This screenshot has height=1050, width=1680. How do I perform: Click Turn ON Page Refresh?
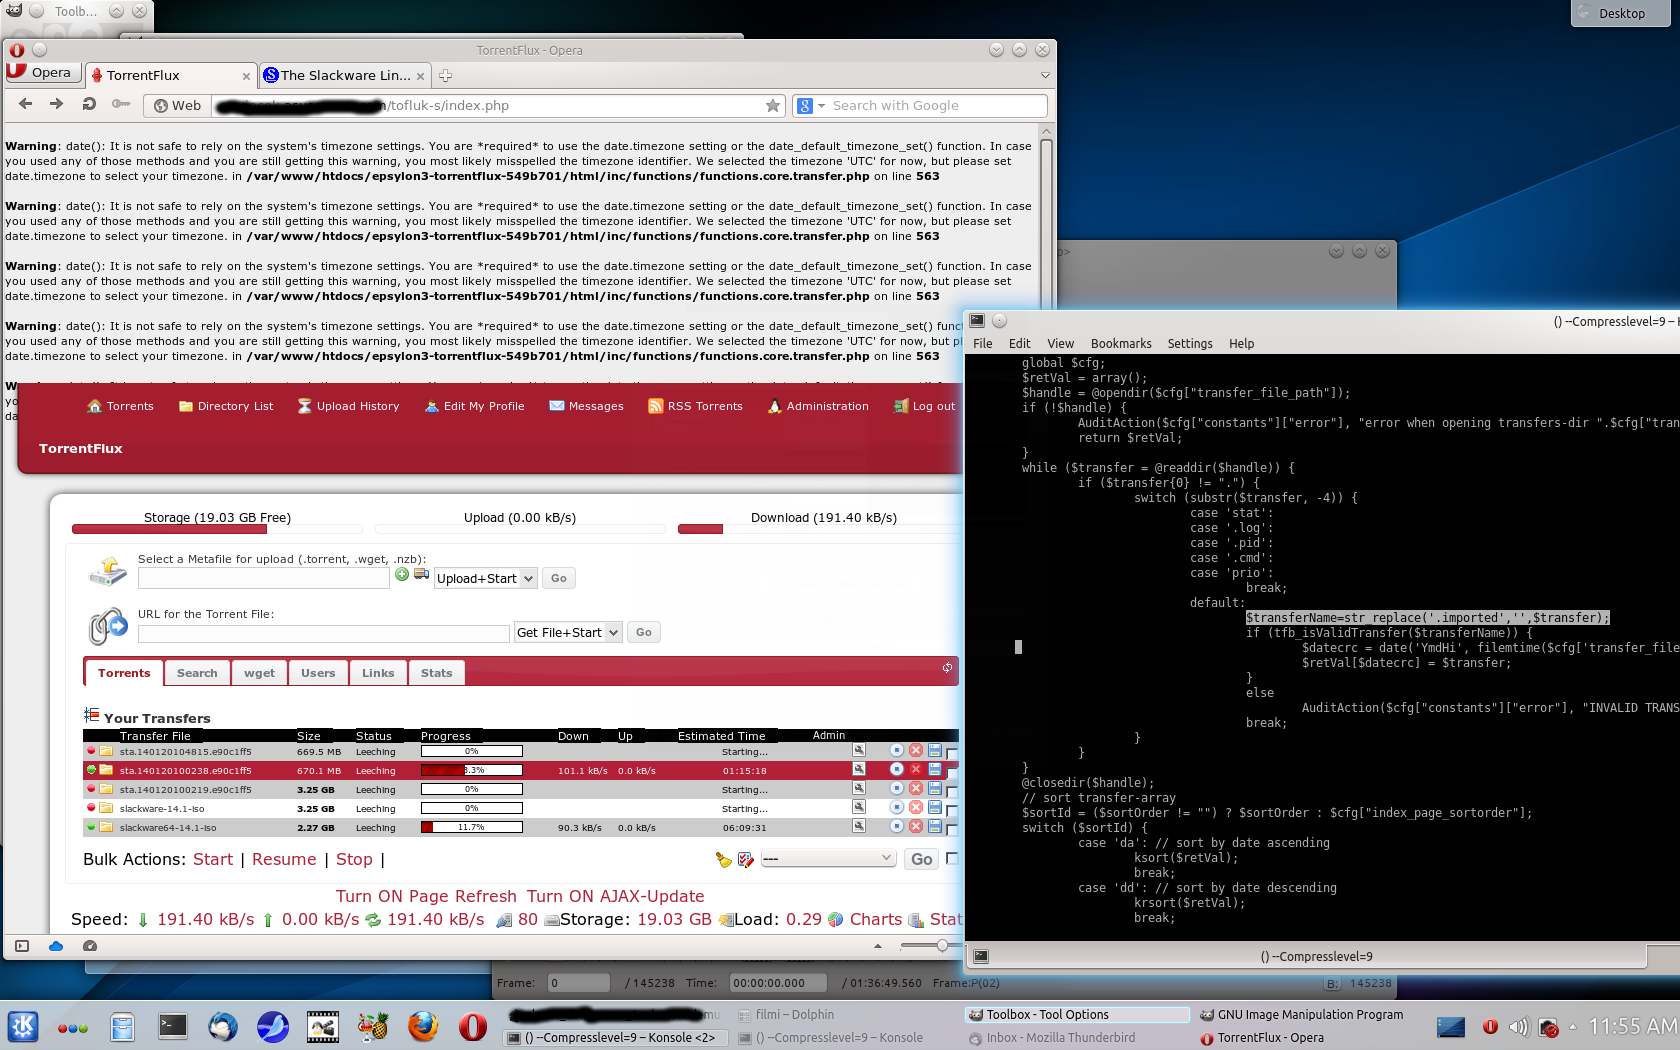click(426, 897)
